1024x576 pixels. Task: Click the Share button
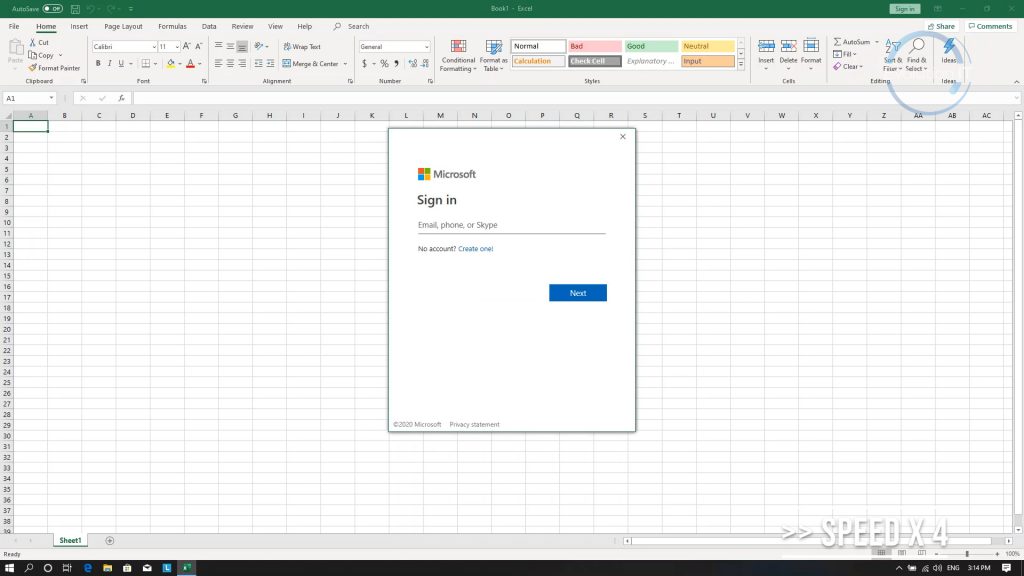point(941,27)
